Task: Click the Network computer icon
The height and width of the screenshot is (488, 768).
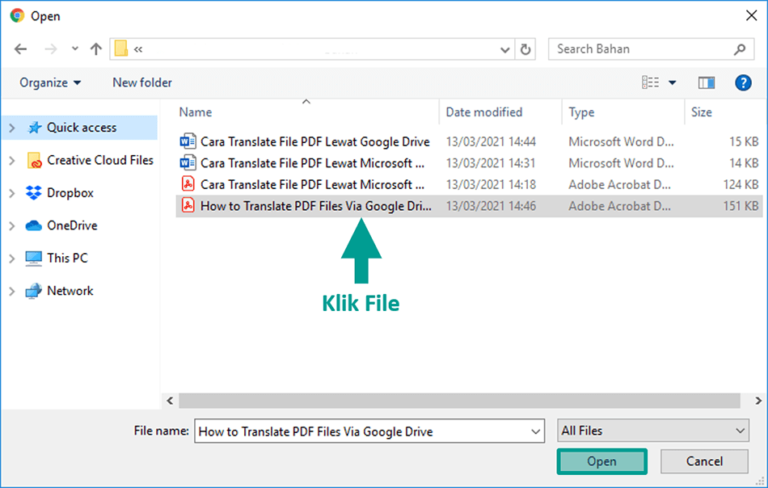Action: pos(34,291)
